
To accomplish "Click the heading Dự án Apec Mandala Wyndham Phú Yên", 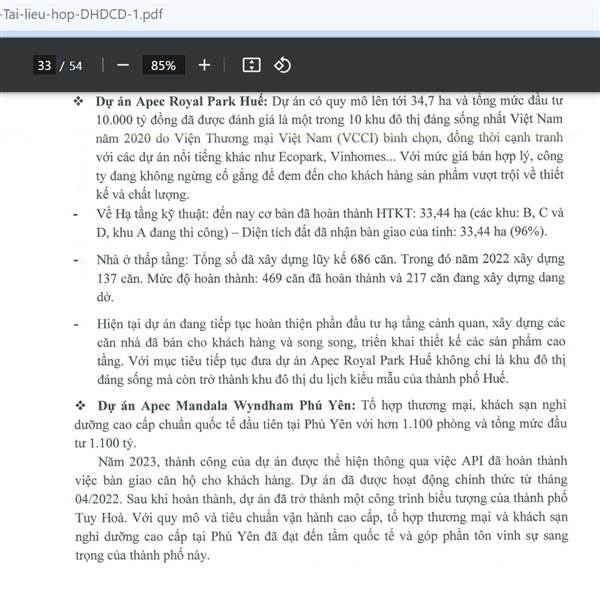I will pyautogui.click(x=227, y=406).
